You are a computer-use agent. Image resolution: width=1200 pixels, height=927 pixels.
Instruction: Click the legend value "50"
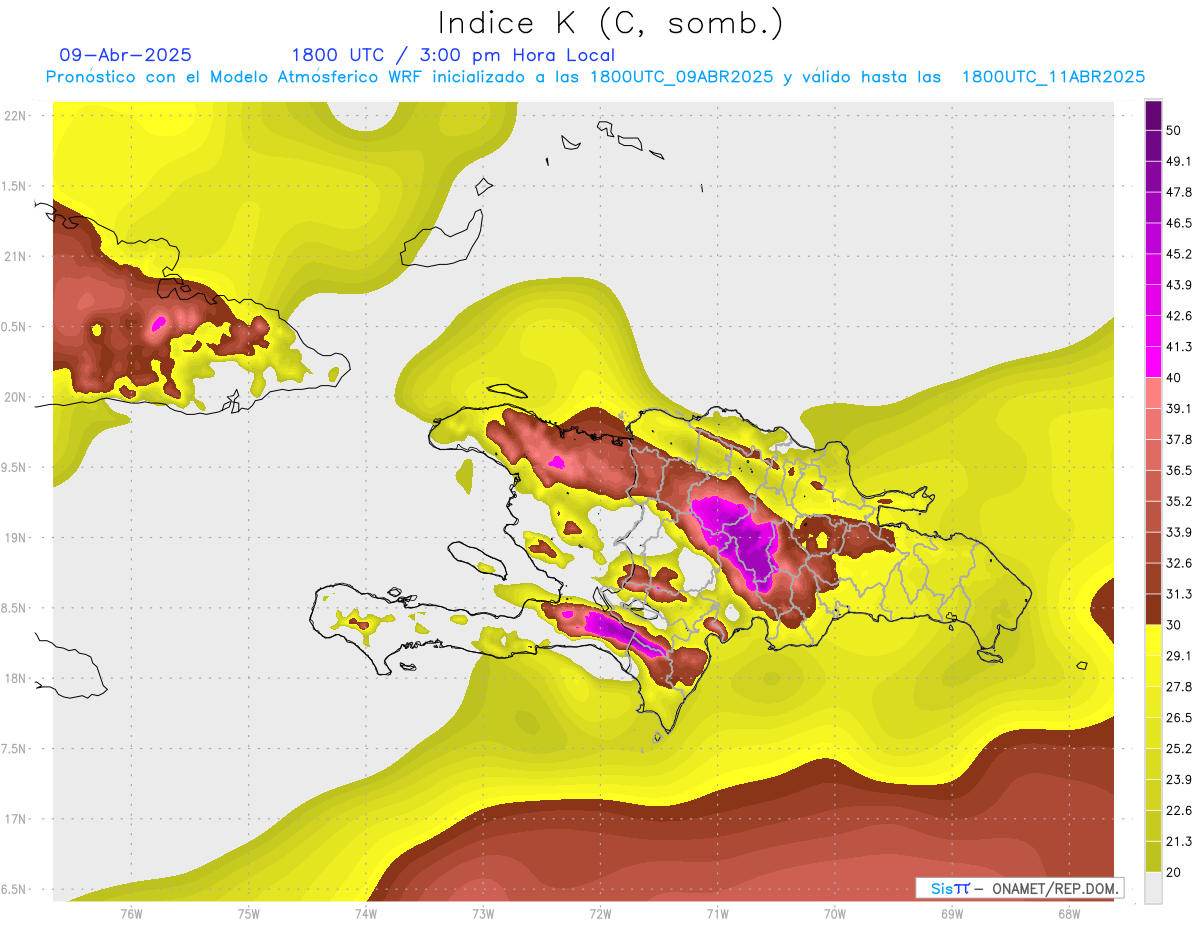[1174, 130]
